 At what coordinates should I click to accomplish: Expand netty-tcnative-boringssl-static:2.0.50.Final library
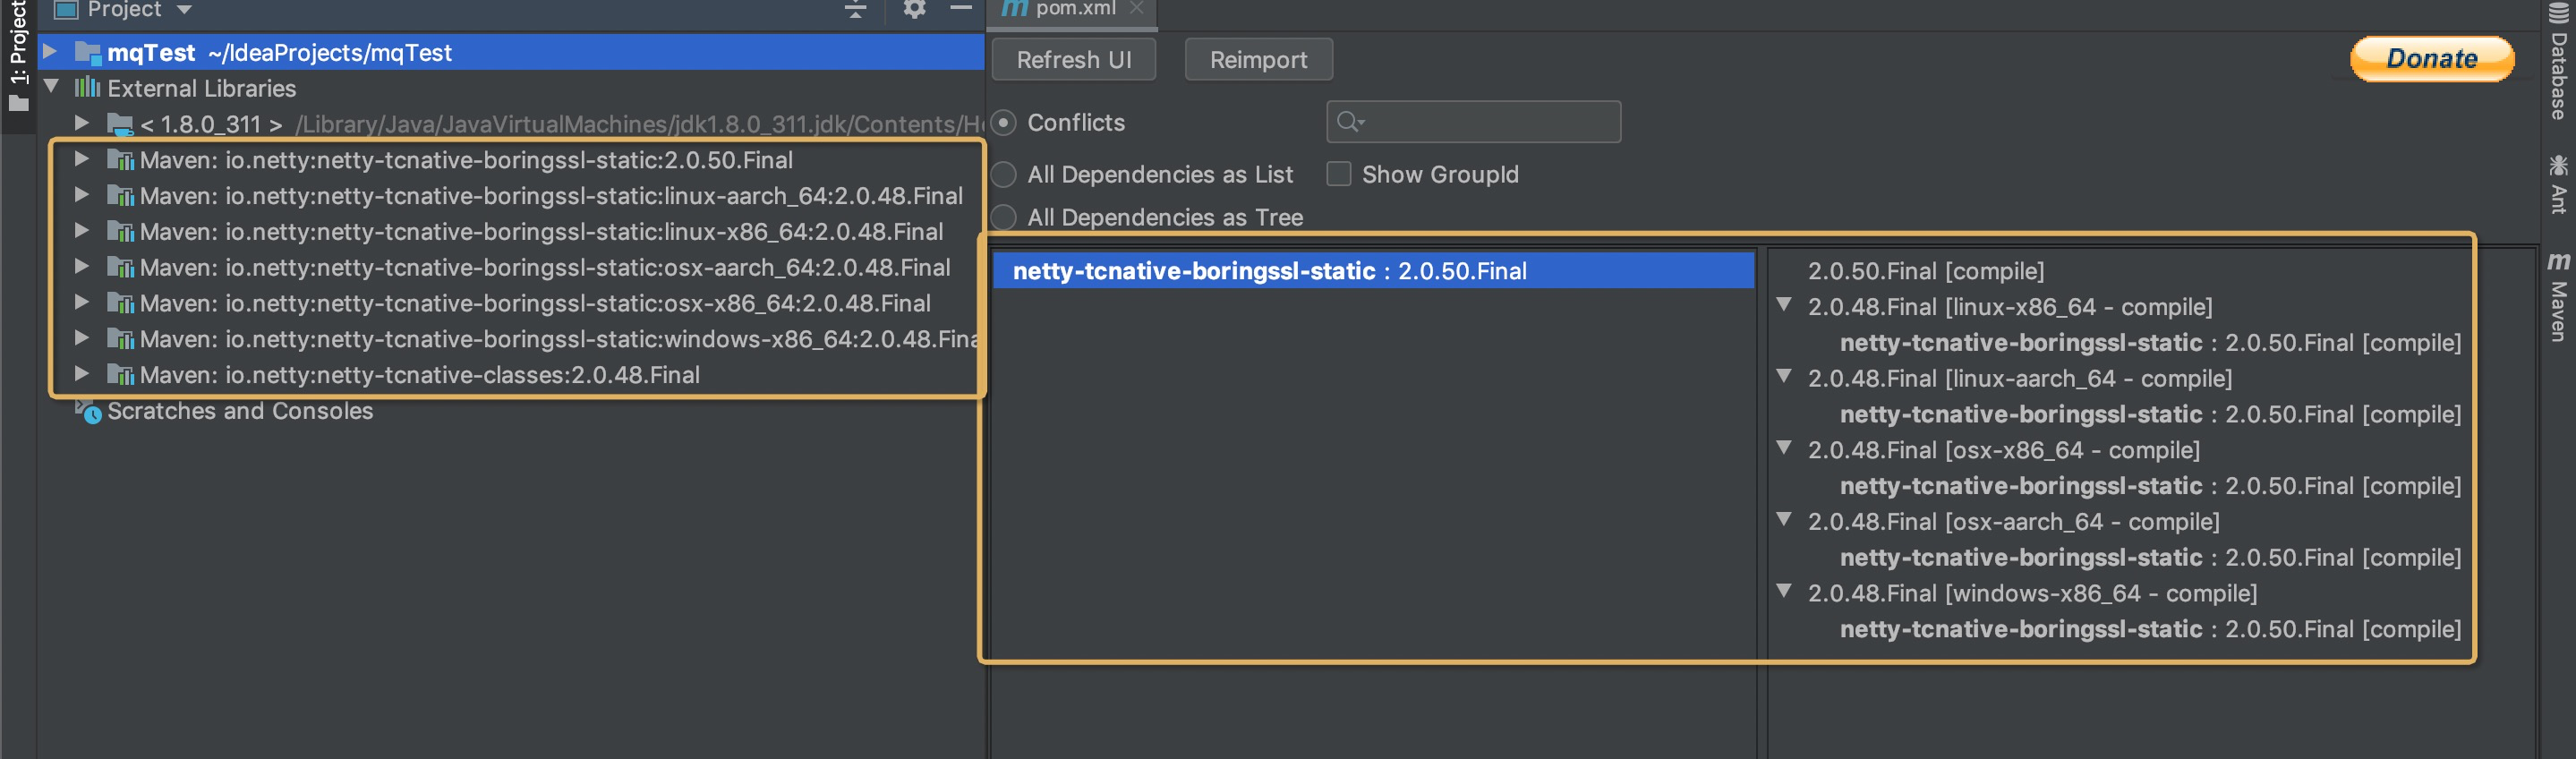(82, 158)
